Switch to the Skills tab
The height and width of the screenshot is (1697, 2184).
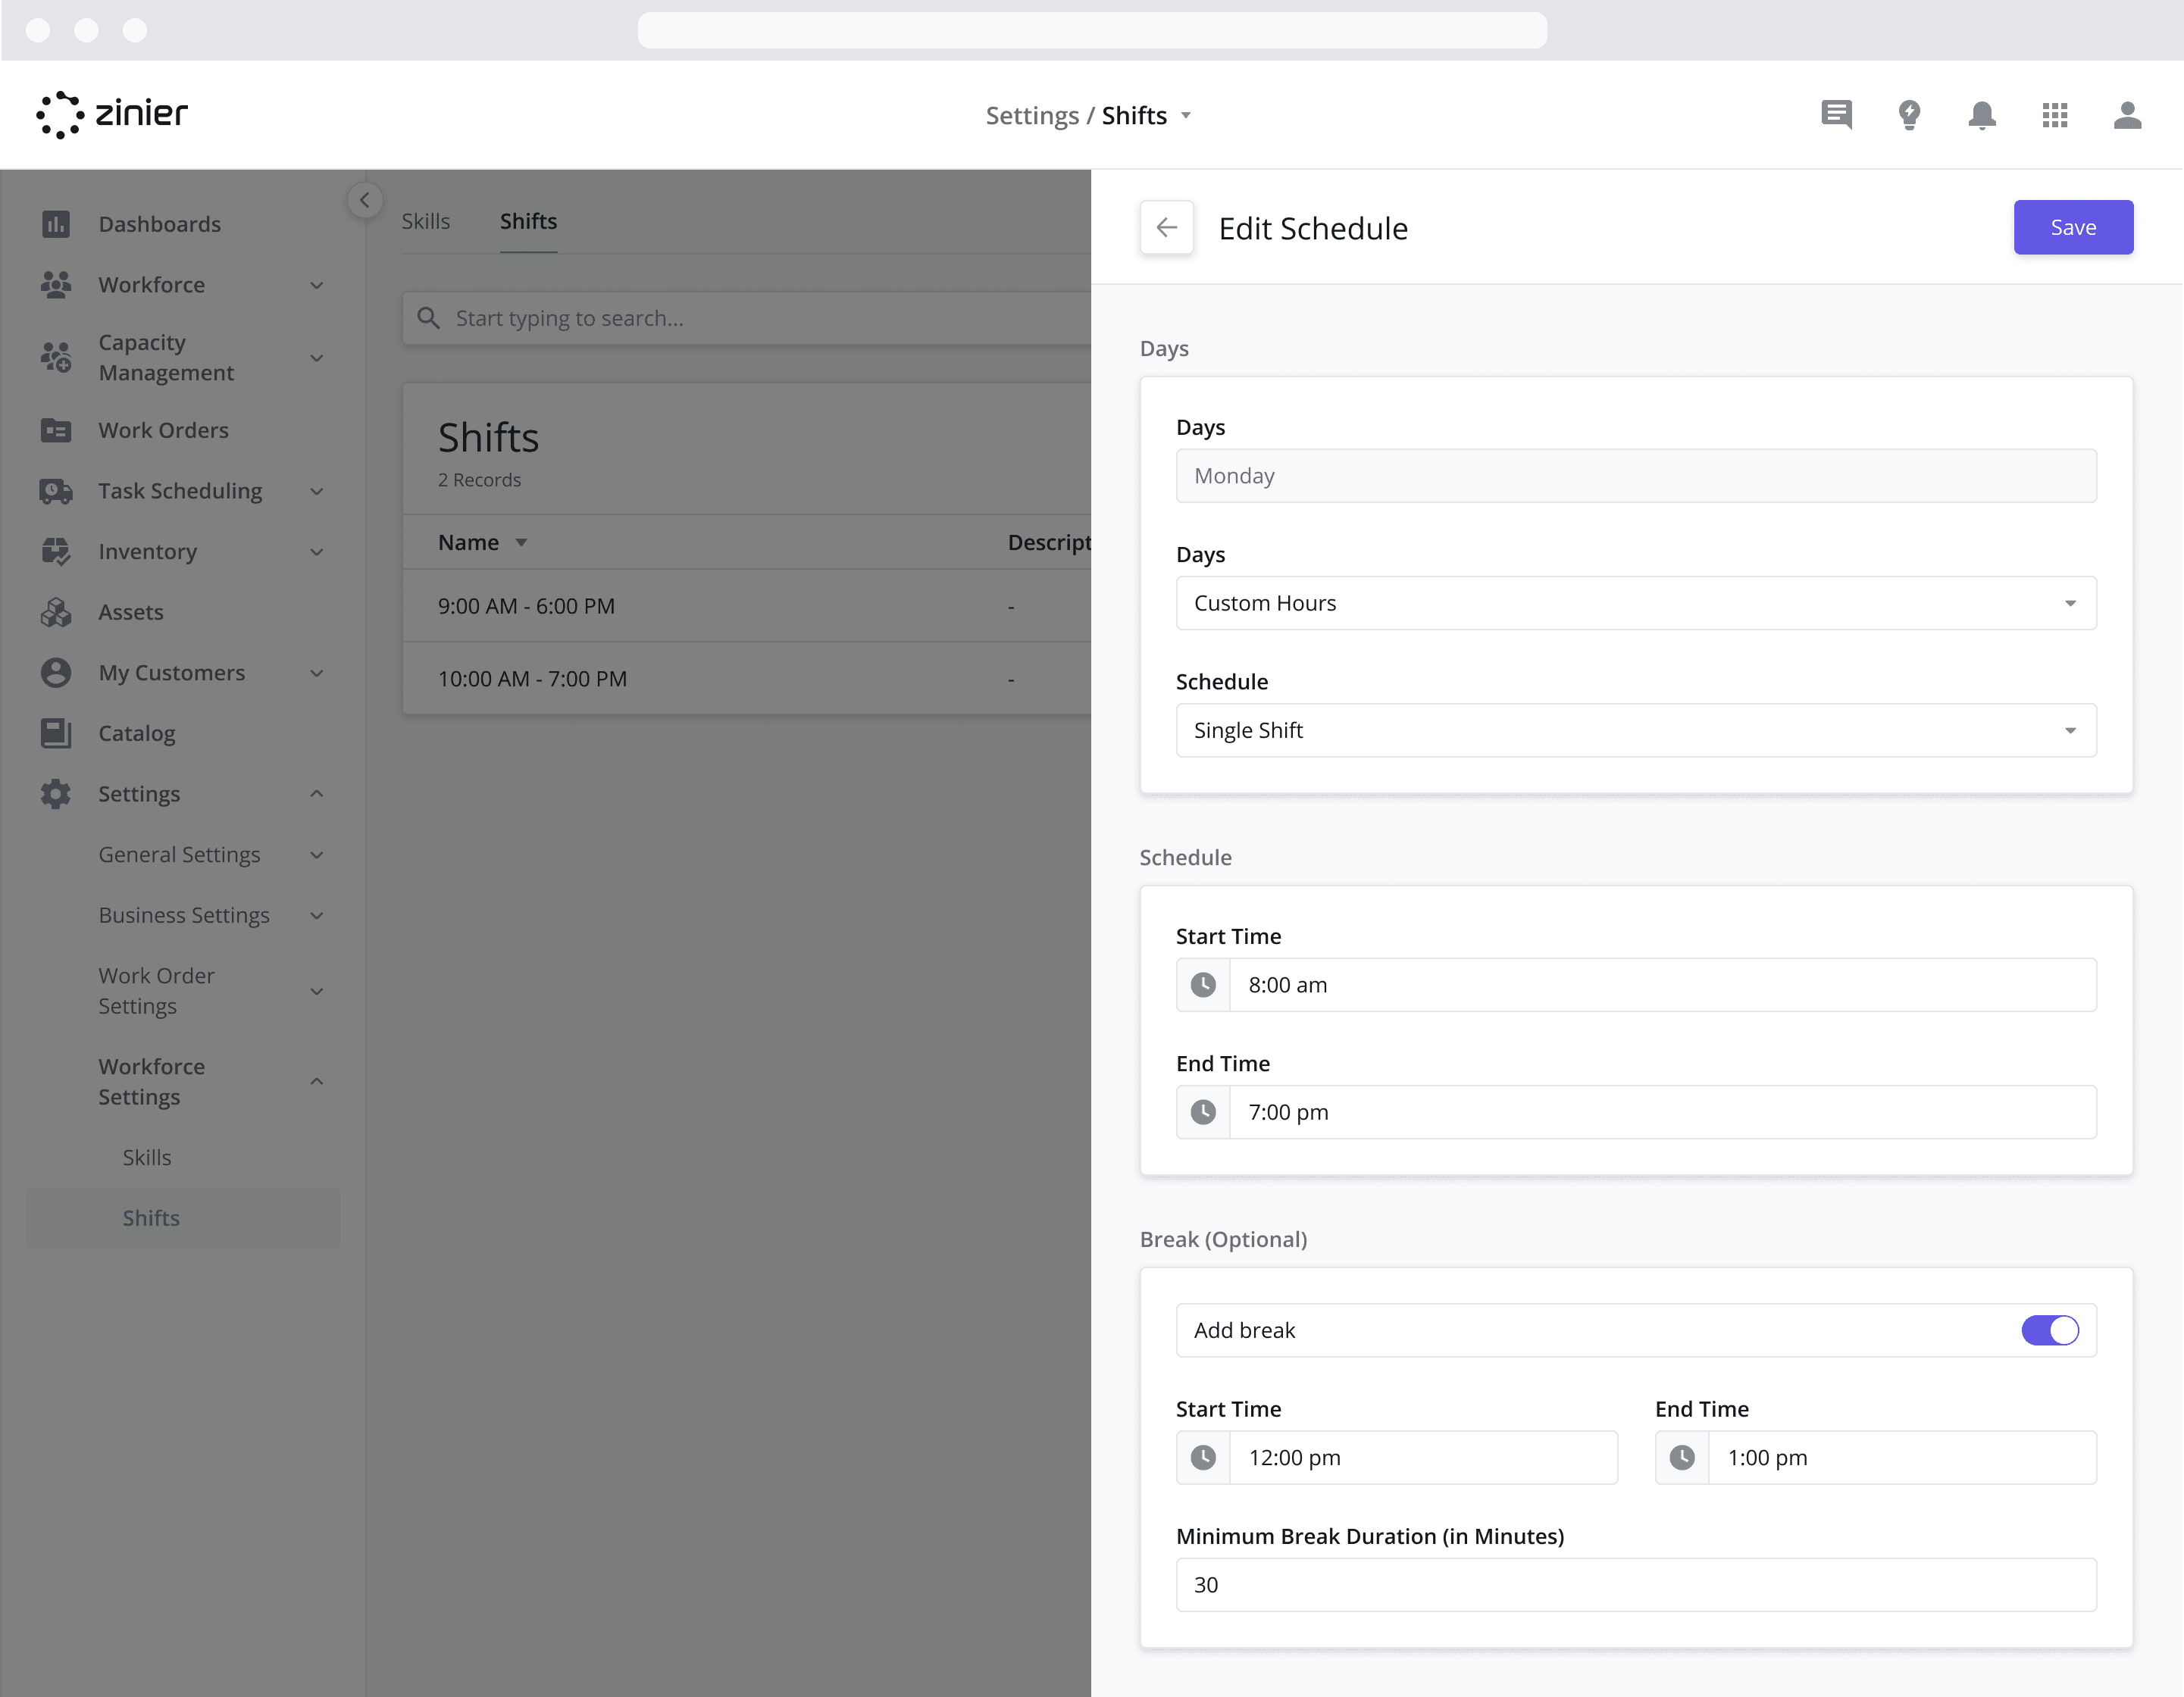coord(426,221)
